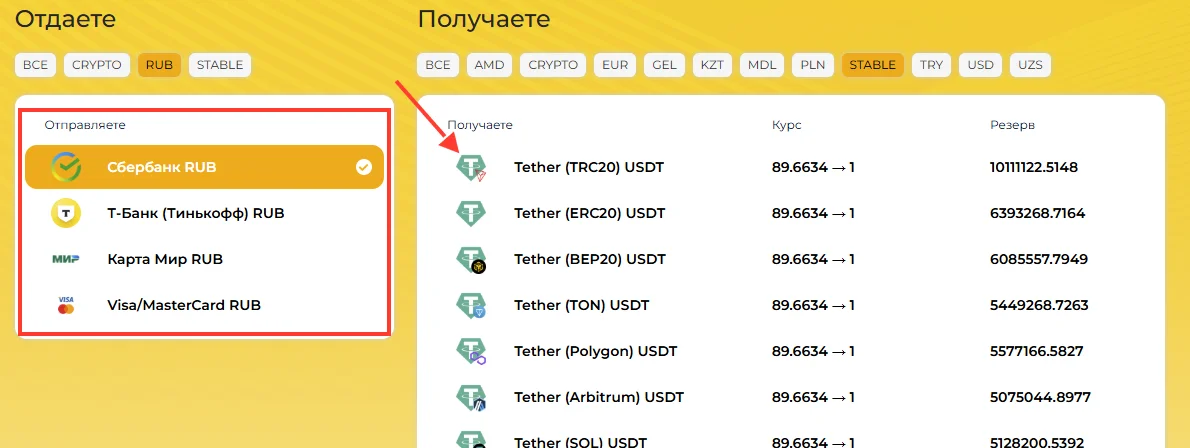This screenshot has height=448, width=1190.
Task: Click the Mir card logo icon
Action: point(66,260)
